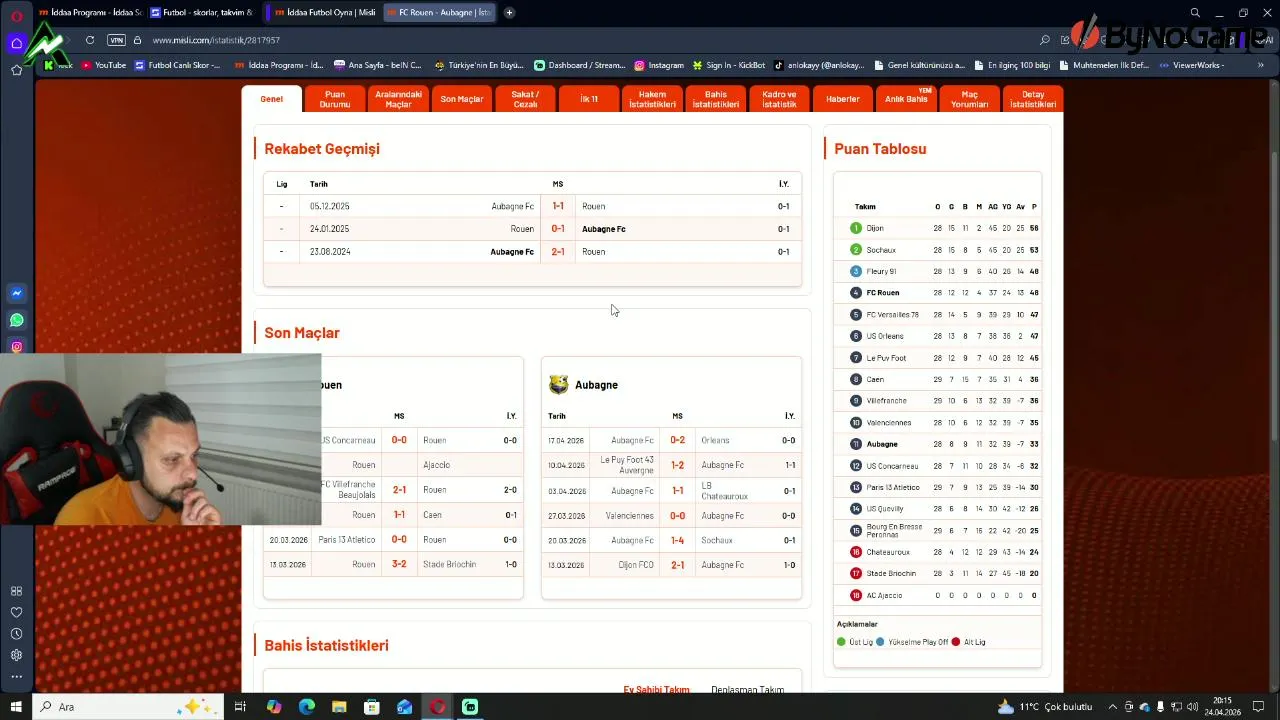Open the Aralarındaki Maçlar tab
The width and height of the screenshot is (1280, 720).
398,99
